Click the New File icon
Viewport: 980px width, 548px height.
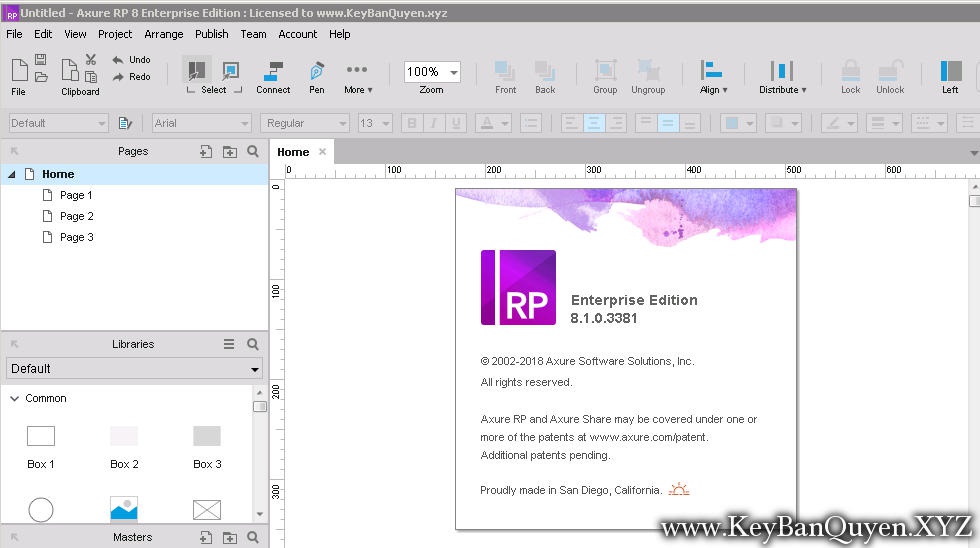(19, 69)
